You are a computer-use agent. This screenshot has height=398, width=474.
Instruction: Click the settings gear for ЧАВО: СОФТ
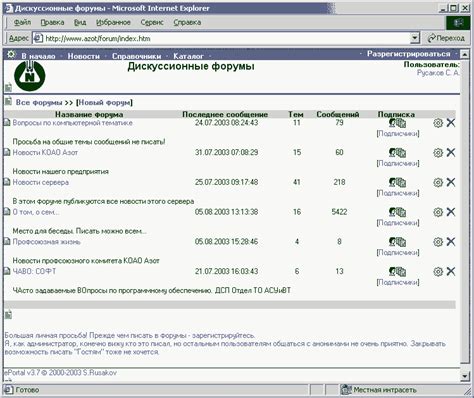[438, 271]
